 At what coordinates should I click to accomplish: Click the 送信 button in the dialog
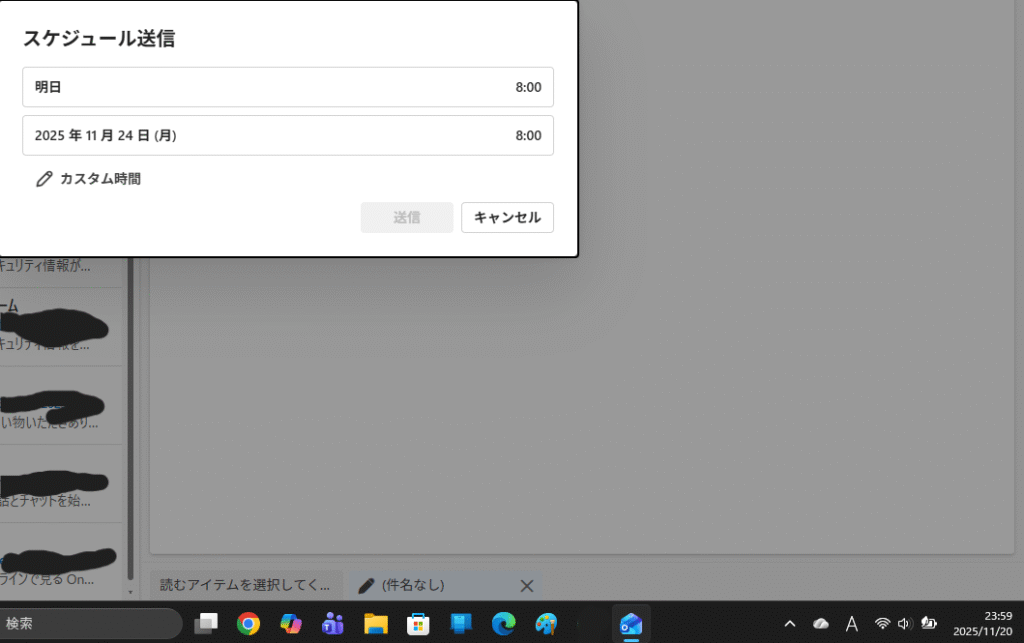tap(407, 217)
